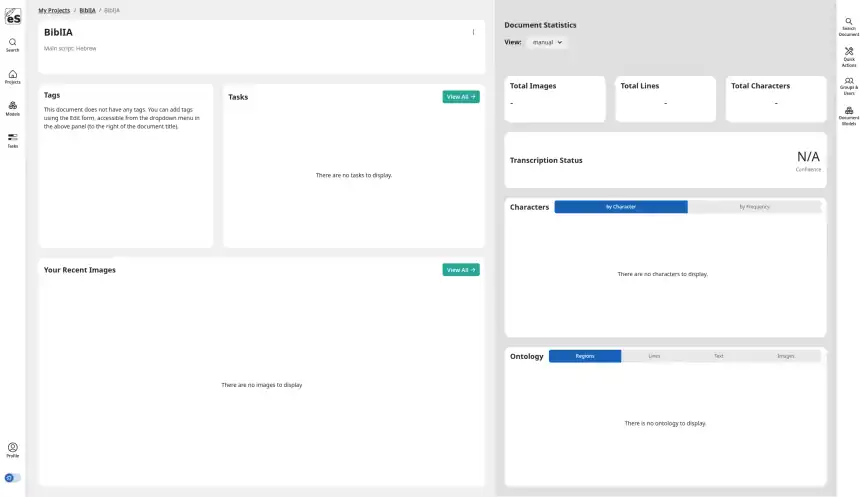This screenshot has width=862, height=497.
Task: Open the BiblIA document options menu
Action: point(473,32)
